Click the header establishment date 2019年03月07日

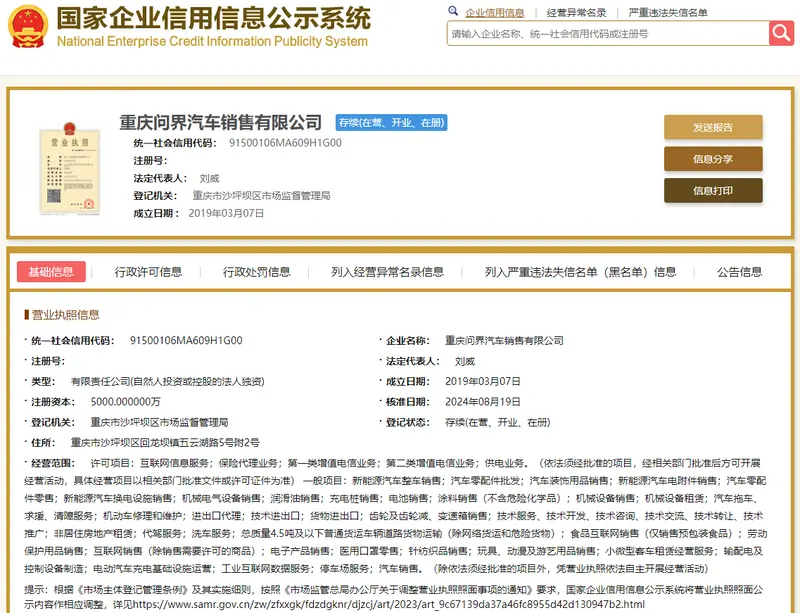click(x=226, y=213)
